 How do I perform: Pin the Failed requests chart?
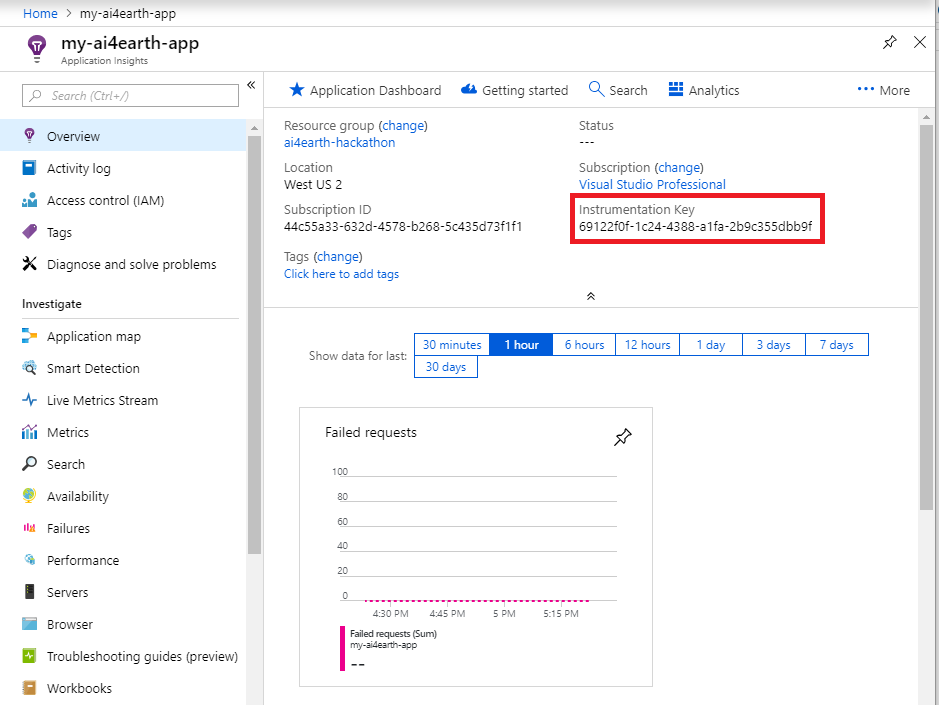coord(623,437)
